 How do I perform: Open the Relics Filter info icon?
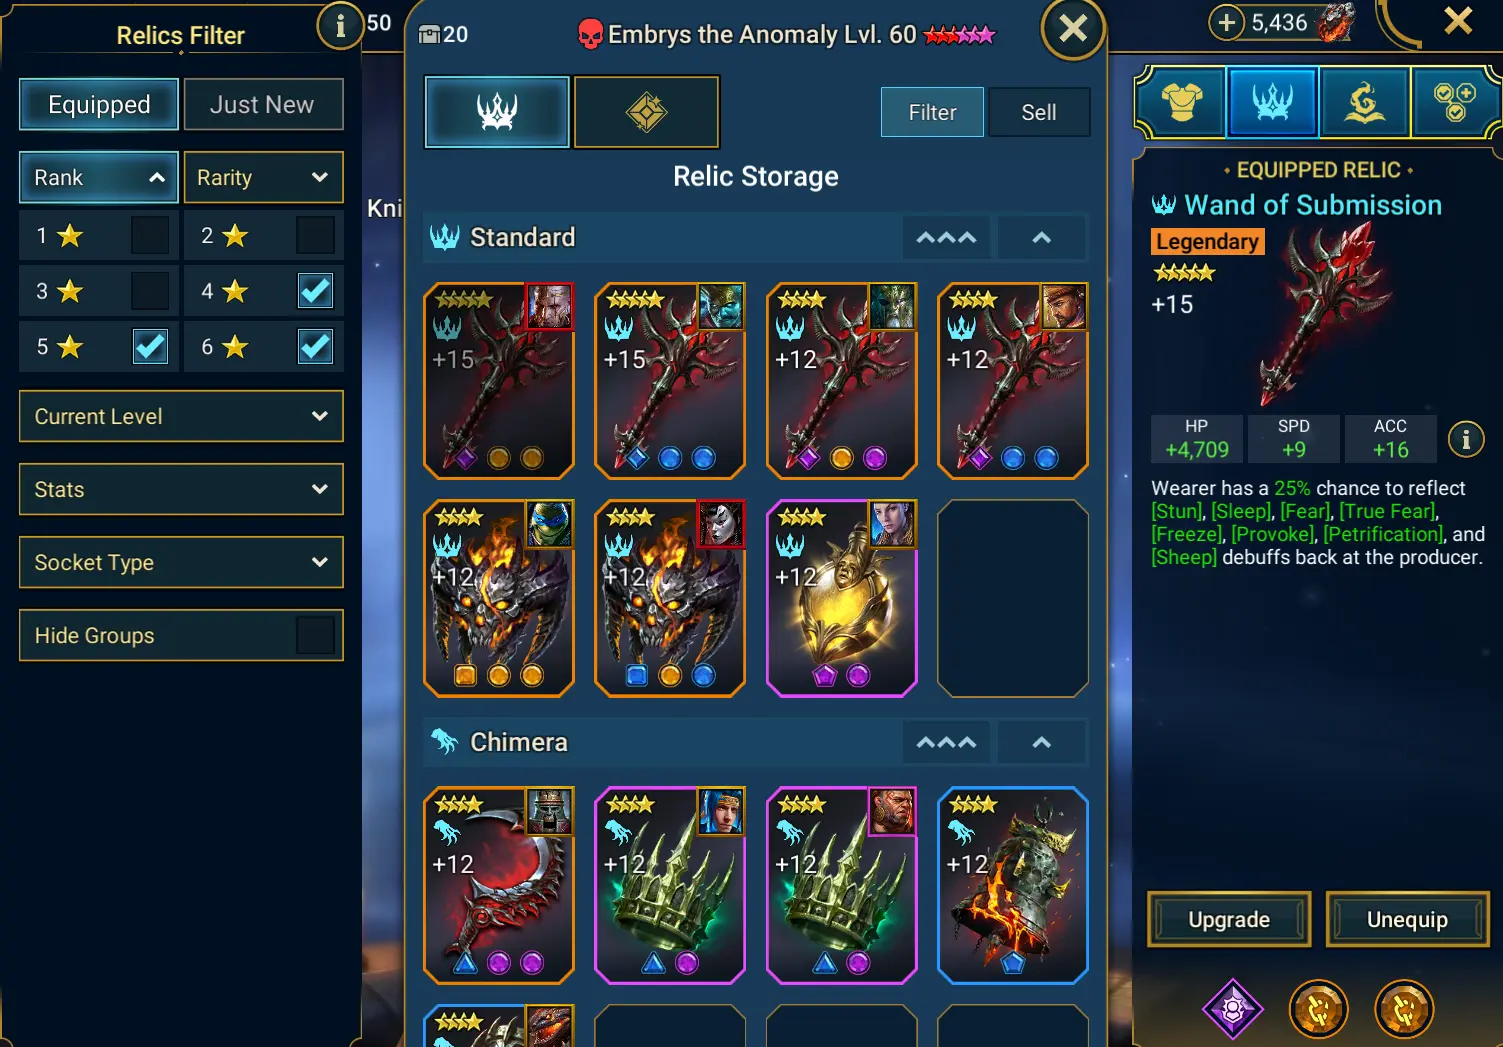pyautogui.click(x=340, y=26)
